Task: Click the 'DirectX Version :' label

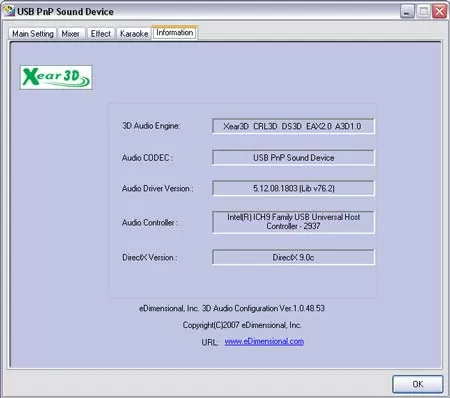Action: click(x=150, y=257)
